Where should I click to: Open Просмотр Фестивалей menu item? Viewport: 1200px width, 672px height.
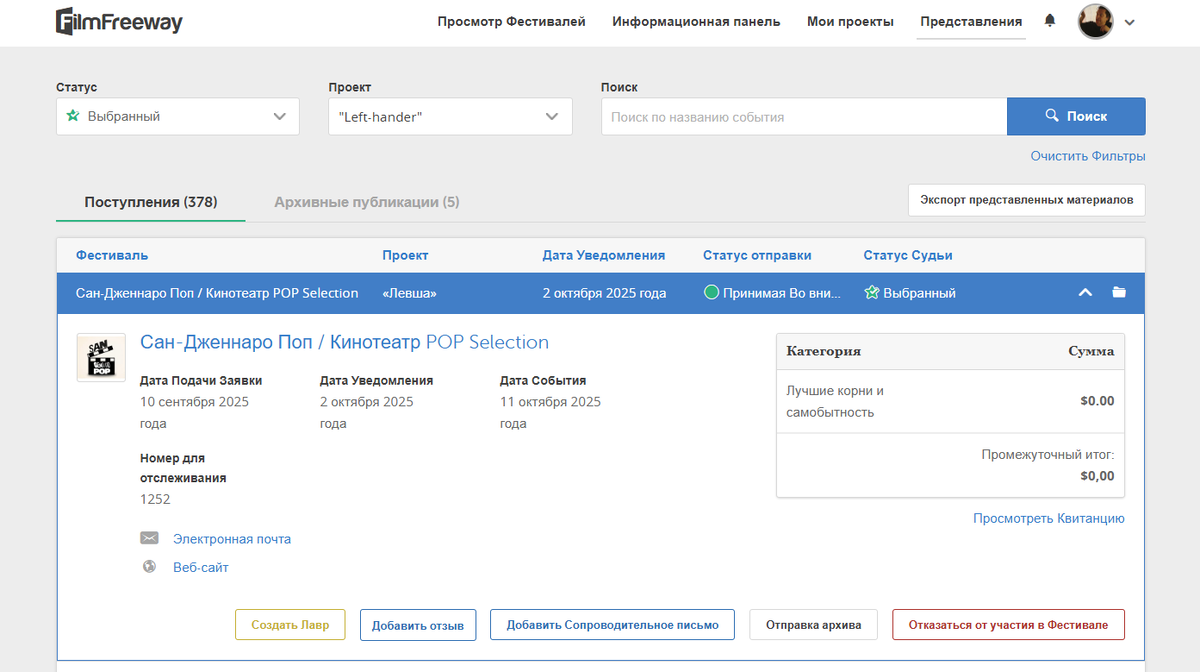coord(512,21)
